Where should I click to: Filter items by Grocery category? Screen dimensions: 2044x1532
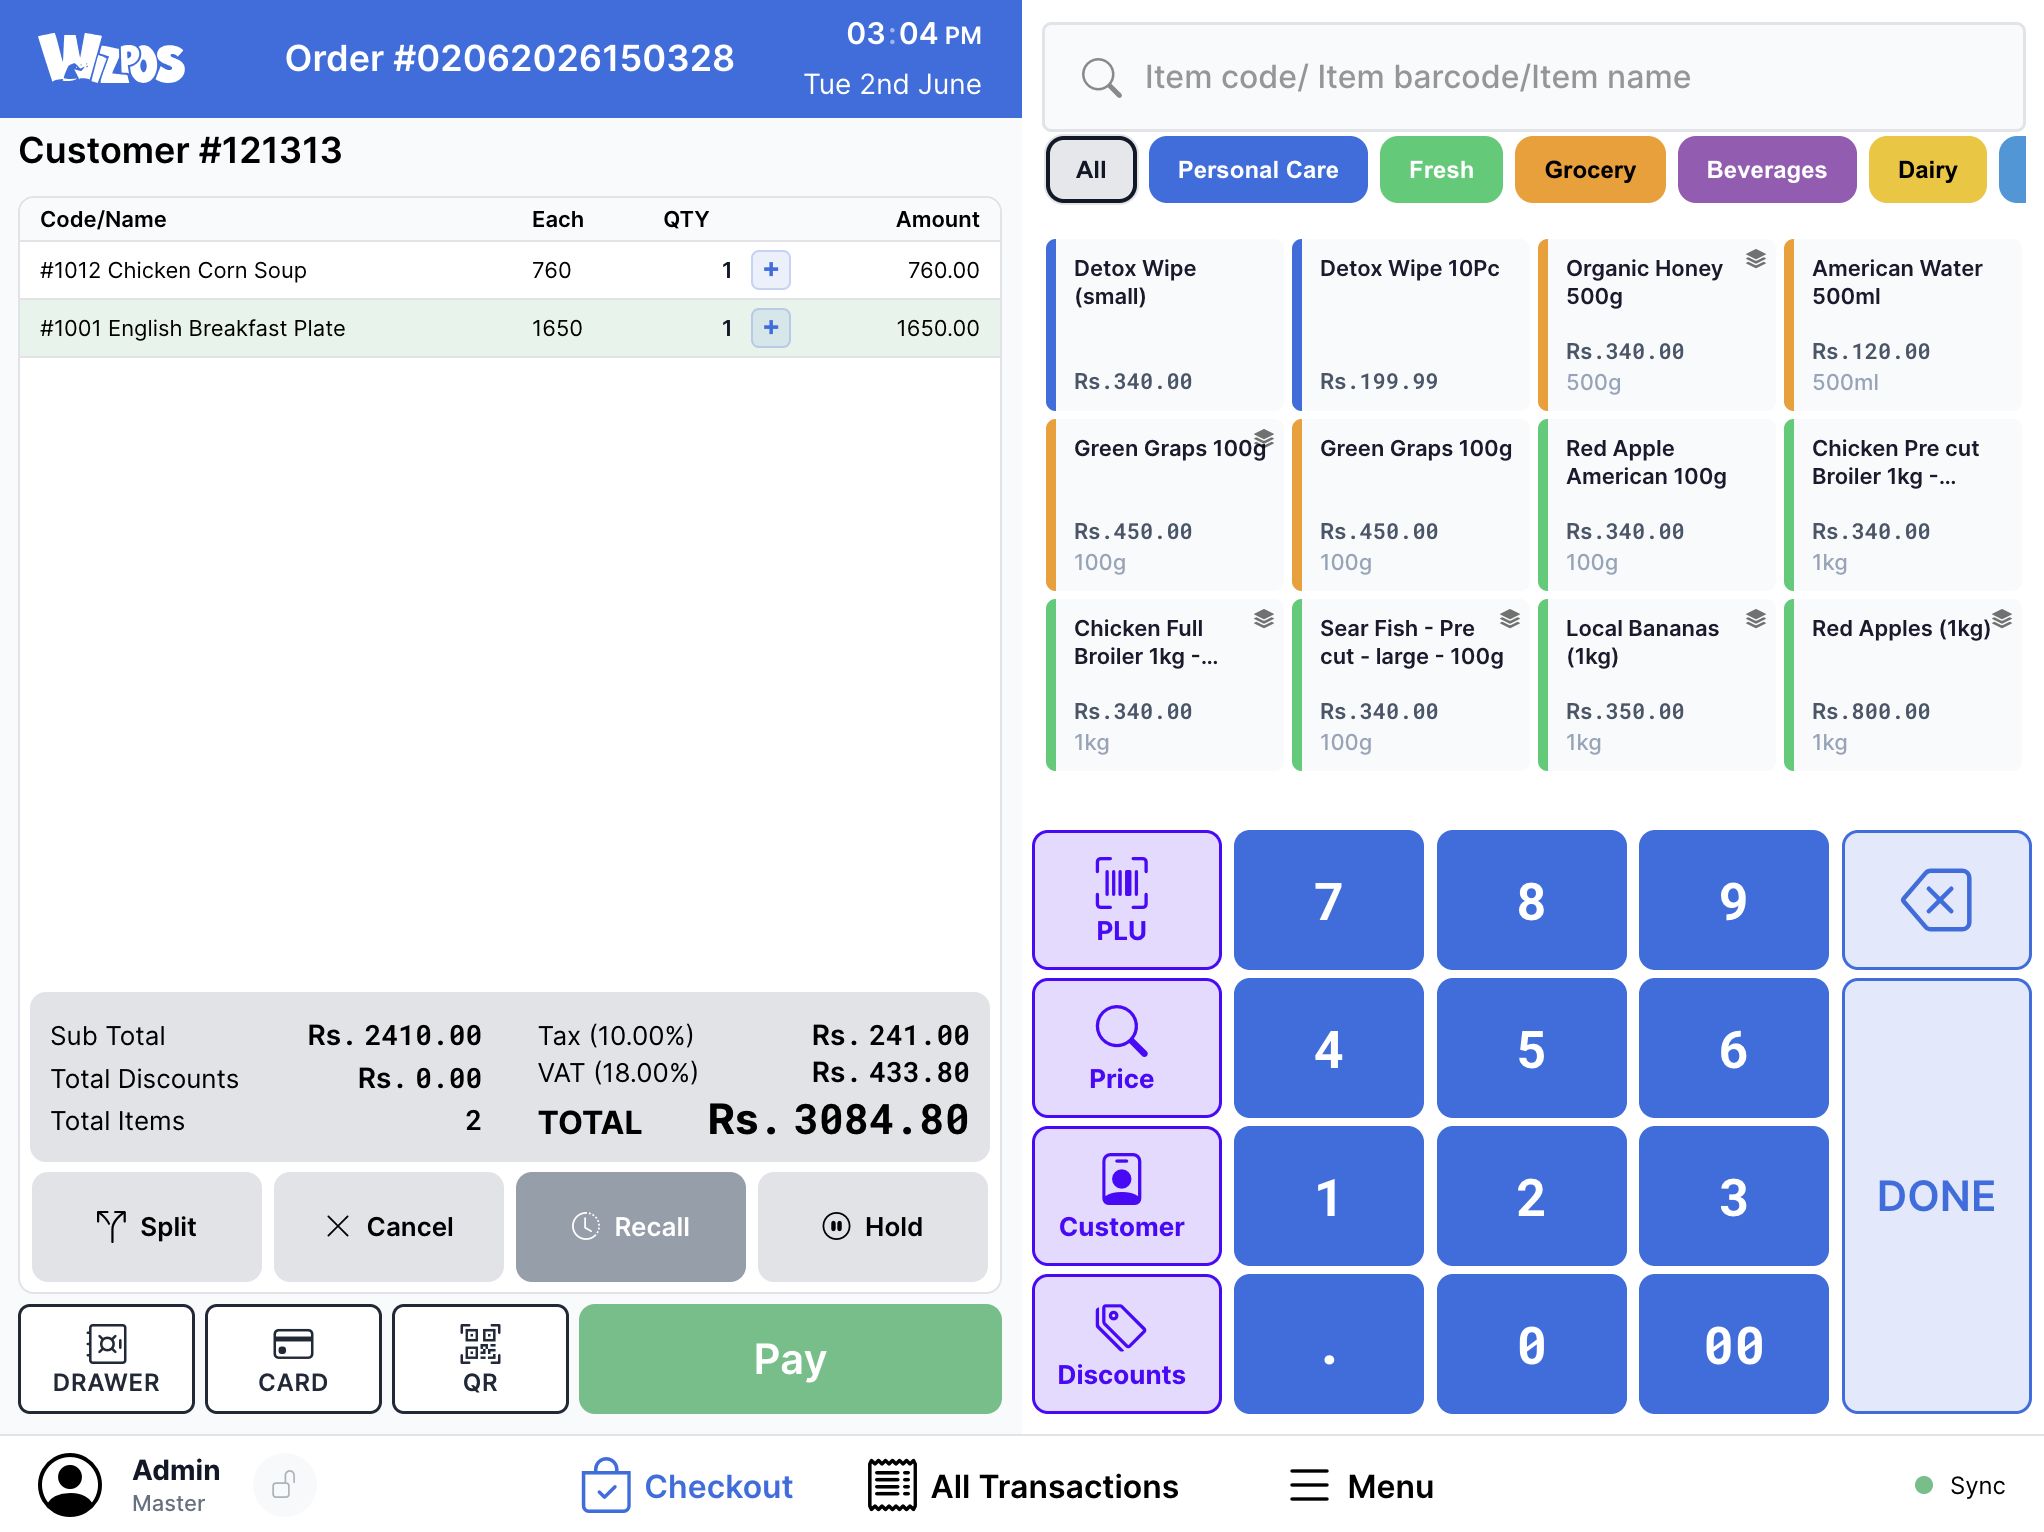1590,170
